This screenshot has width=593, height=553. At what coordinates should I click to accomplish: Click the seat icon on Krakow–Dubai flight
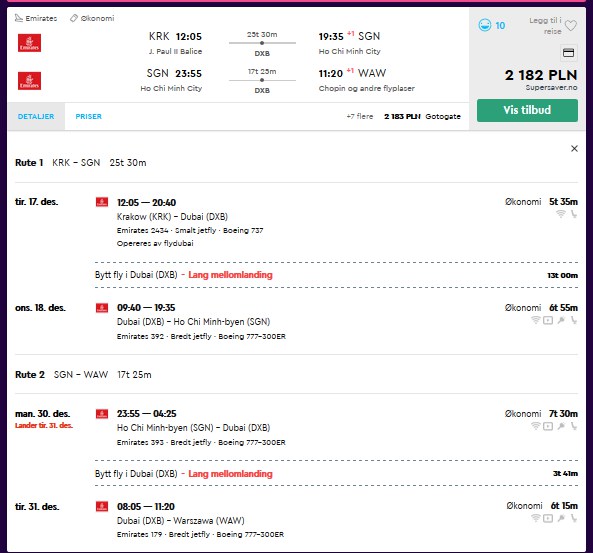574,214
